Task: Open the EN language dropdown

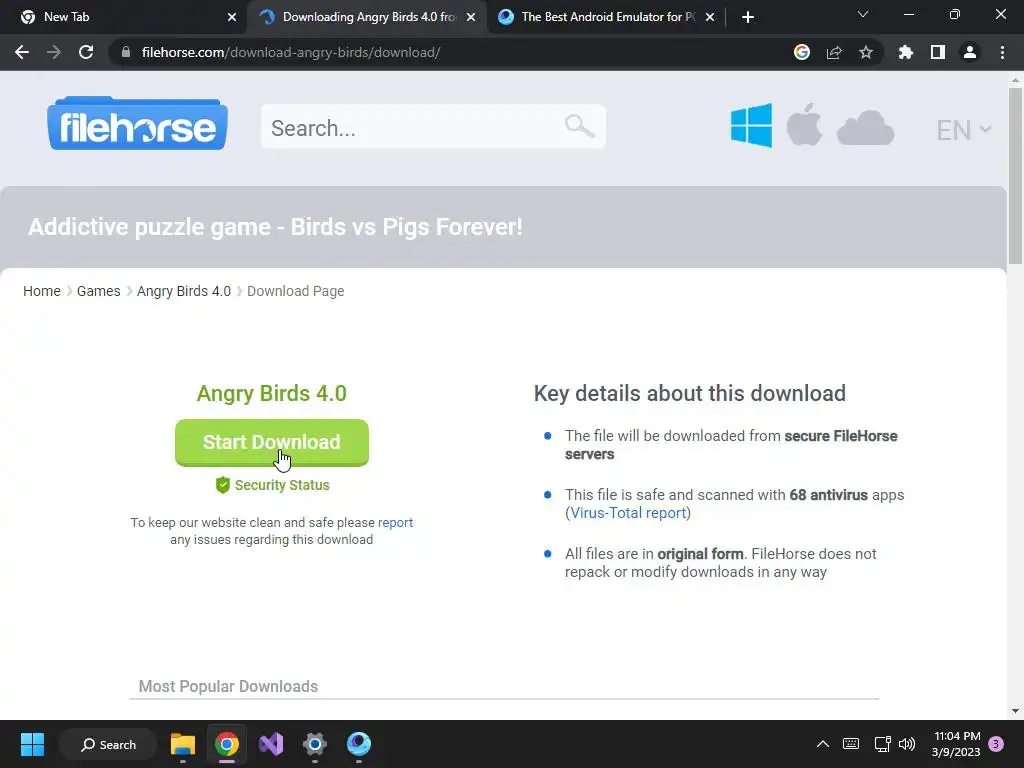Action: point(964,130)
